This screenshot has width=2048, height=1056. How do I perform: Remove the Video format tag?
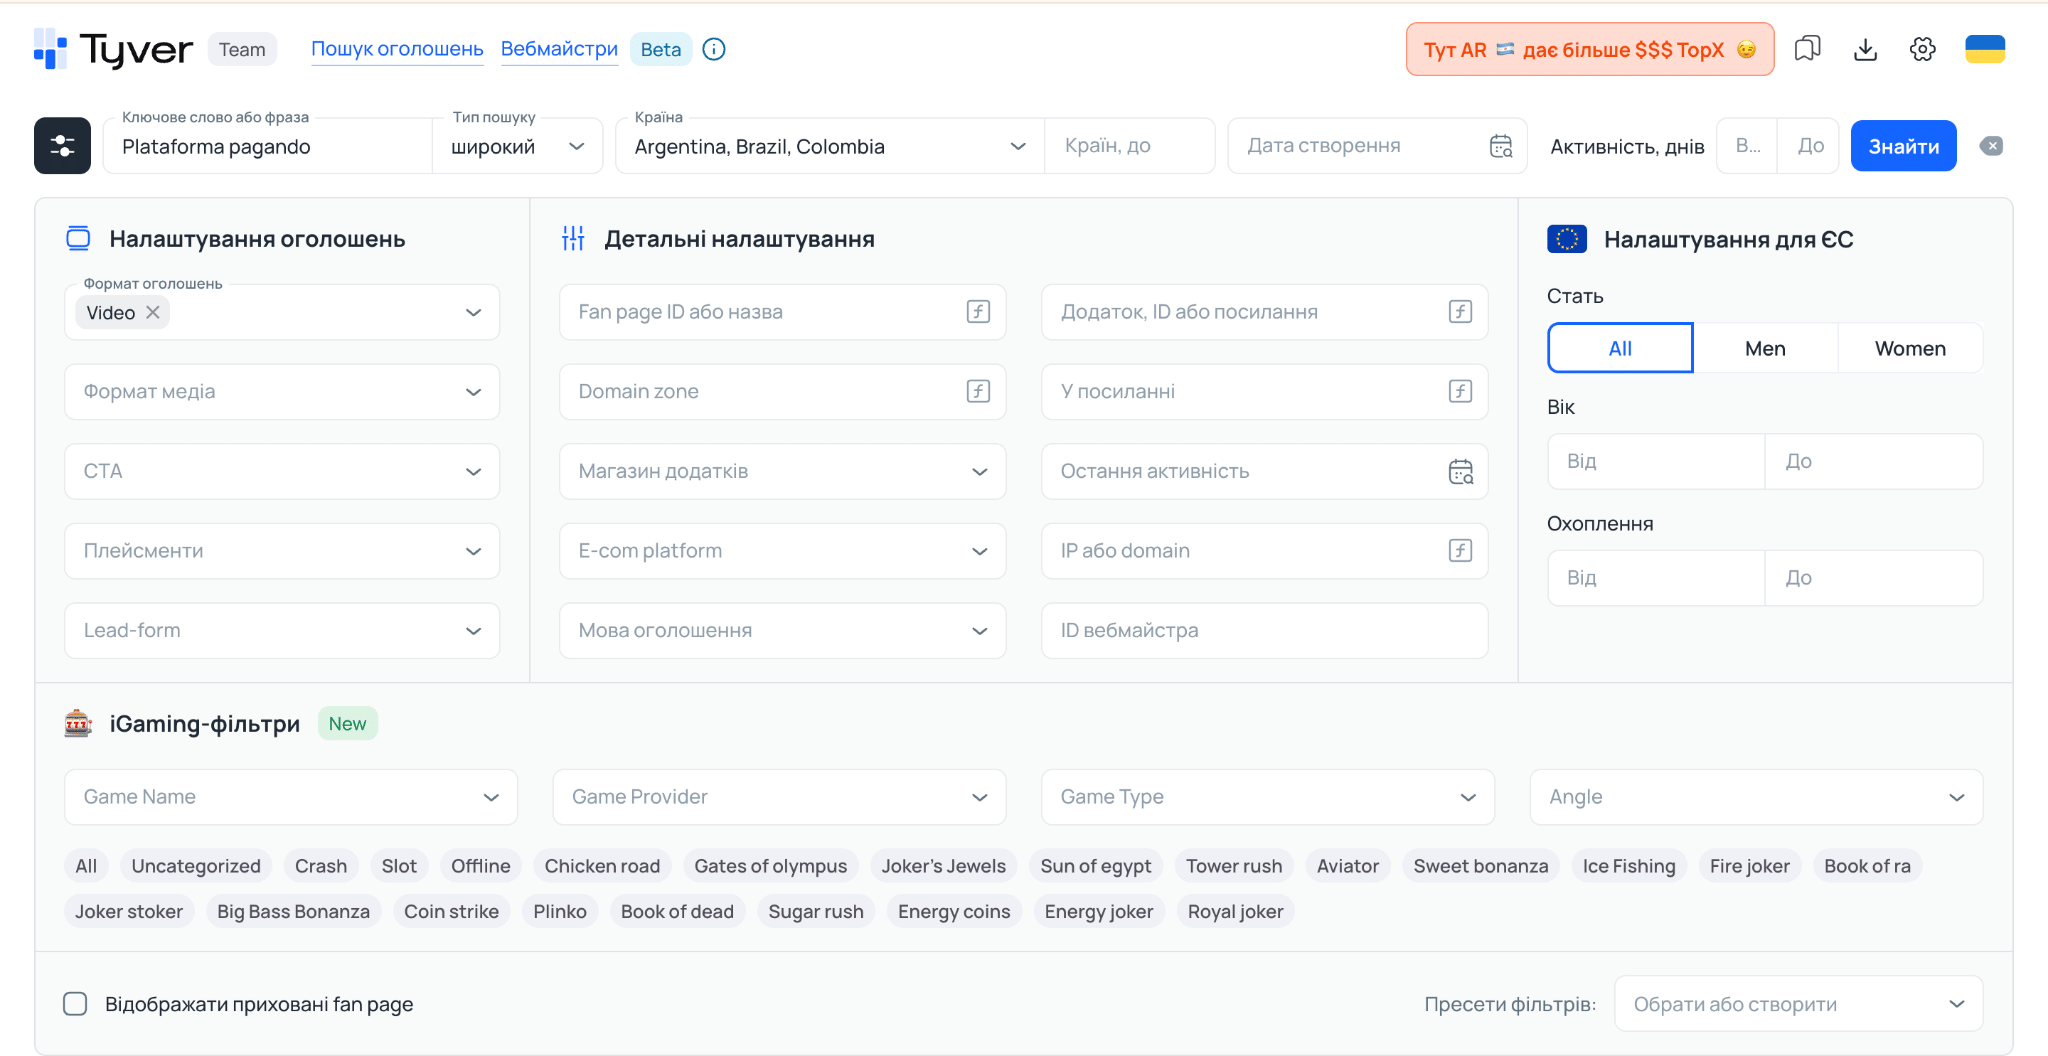(153, 312)
